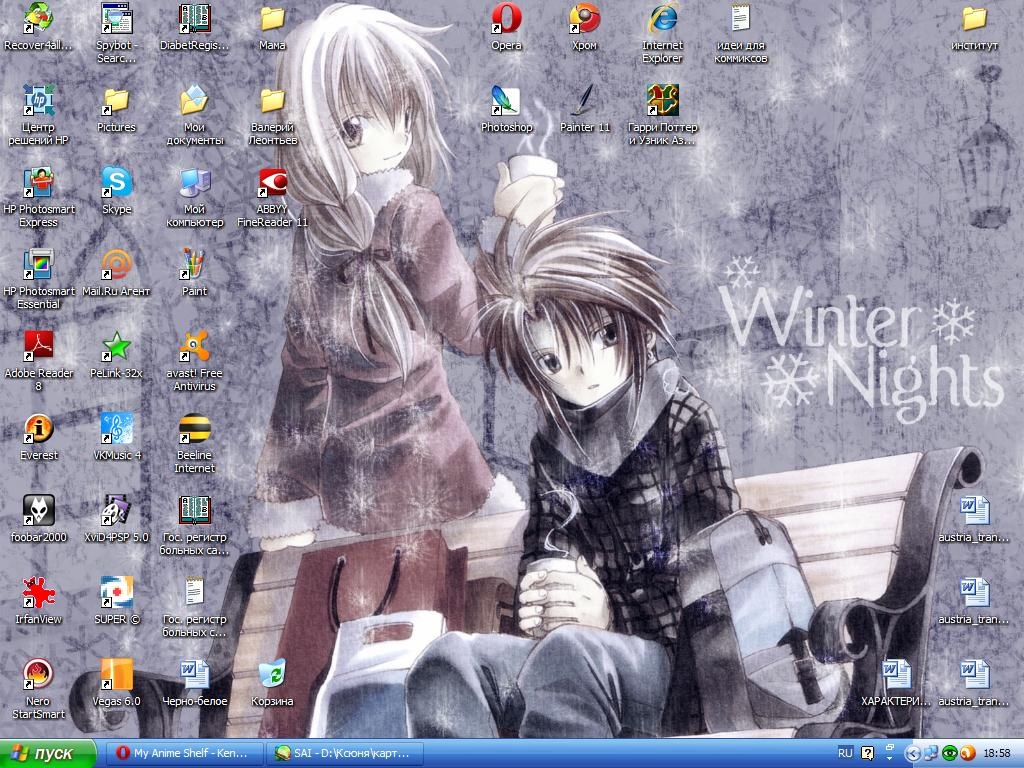Screen dimensions: 1024x768
Task: Open the foobar2000 shortcut
Action: coord(38,519)
